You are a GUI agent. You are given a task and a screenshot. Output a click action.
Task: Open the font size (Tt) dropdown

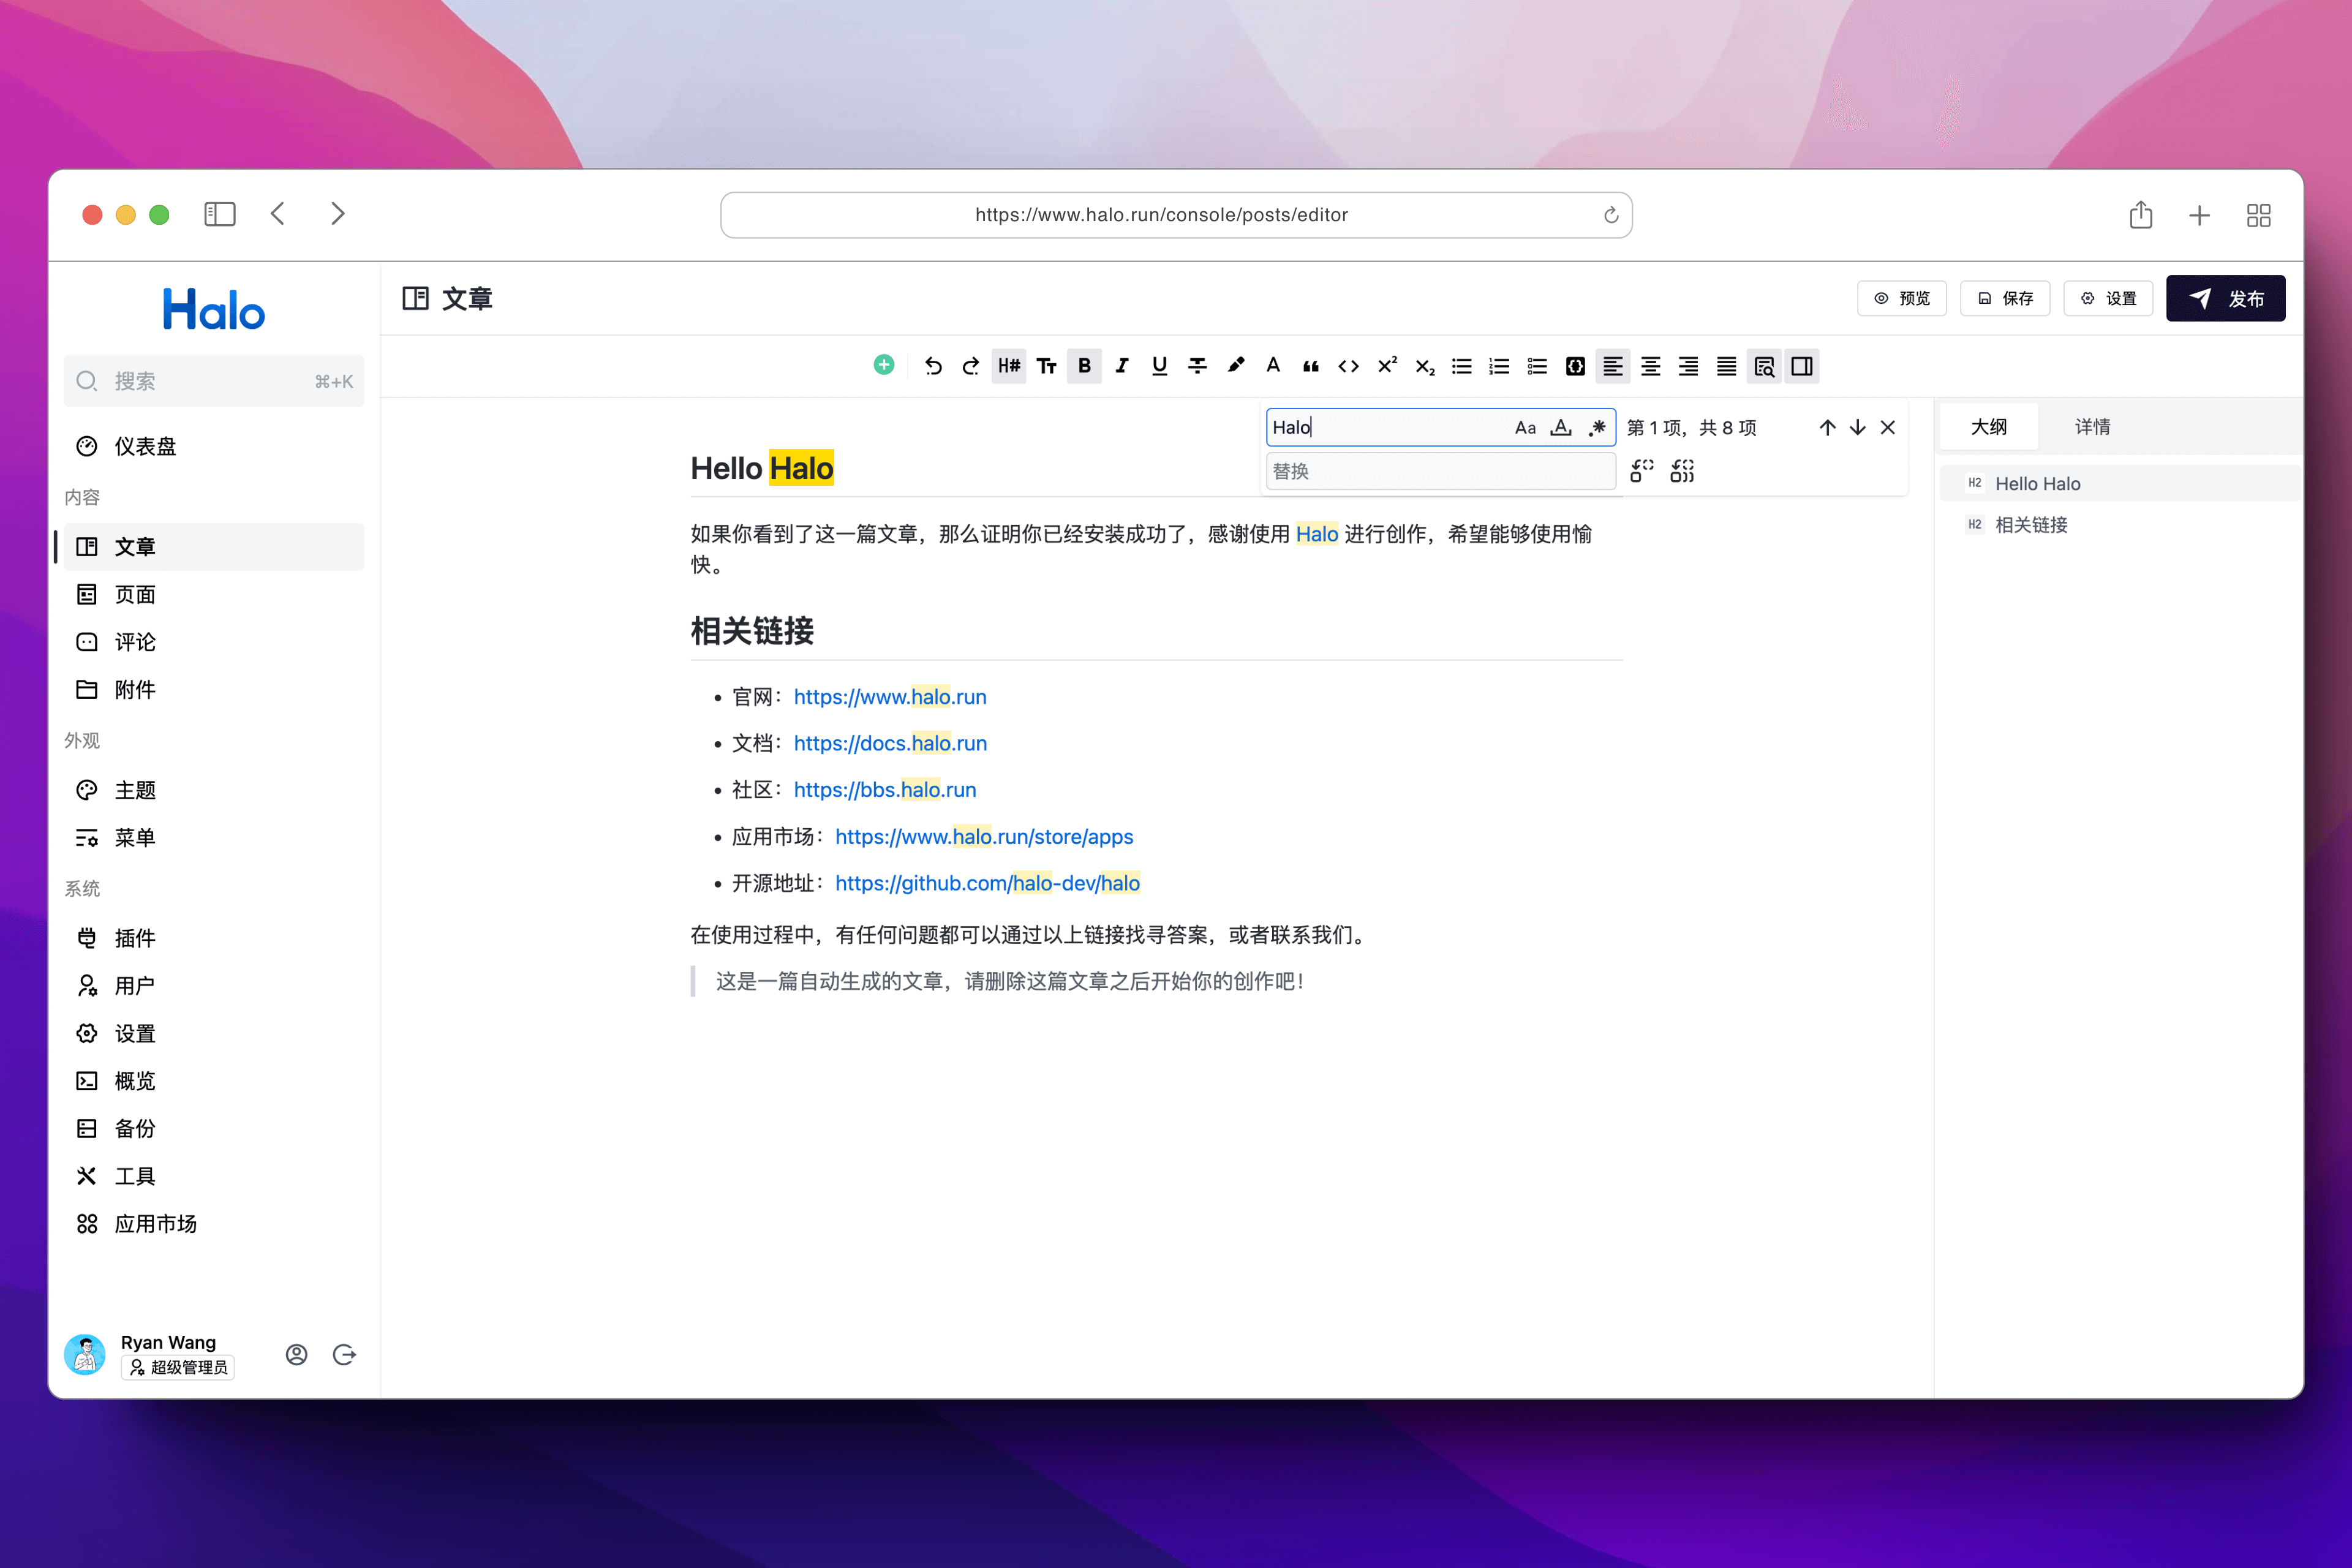1047,366
